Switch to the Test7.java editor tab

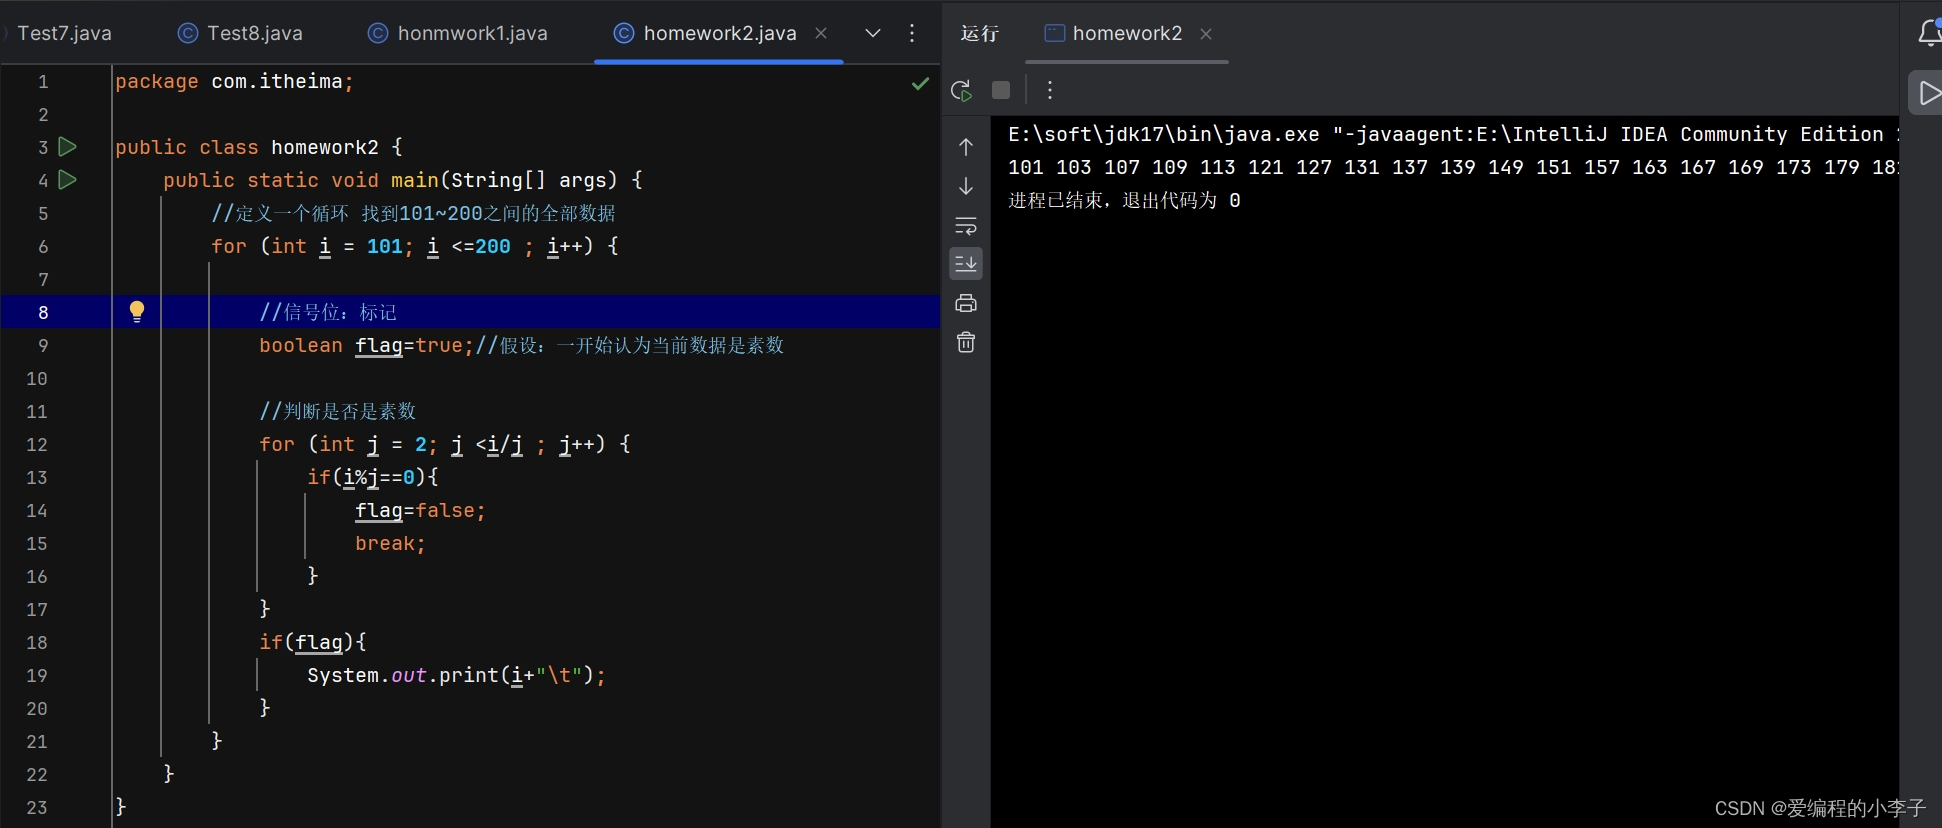64,33
